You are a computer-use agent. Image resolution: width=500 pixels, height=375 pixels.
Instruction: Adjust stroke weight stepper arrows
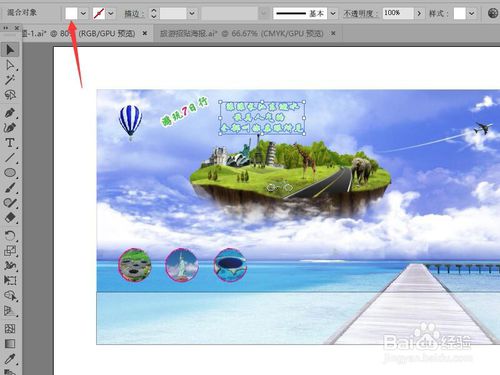154,13
